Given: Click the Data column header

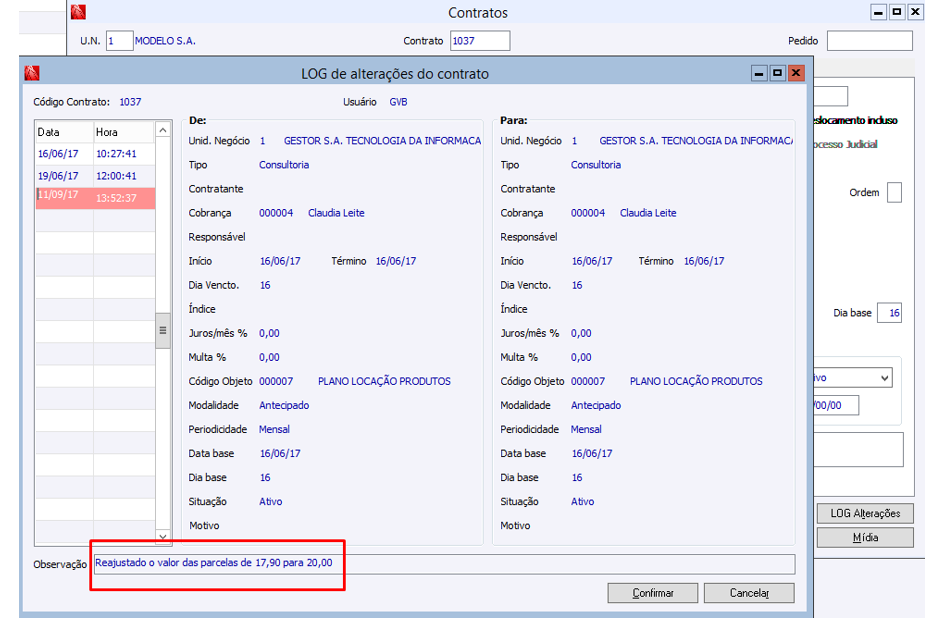Looking at the screenshot, I should click(64, 132).
